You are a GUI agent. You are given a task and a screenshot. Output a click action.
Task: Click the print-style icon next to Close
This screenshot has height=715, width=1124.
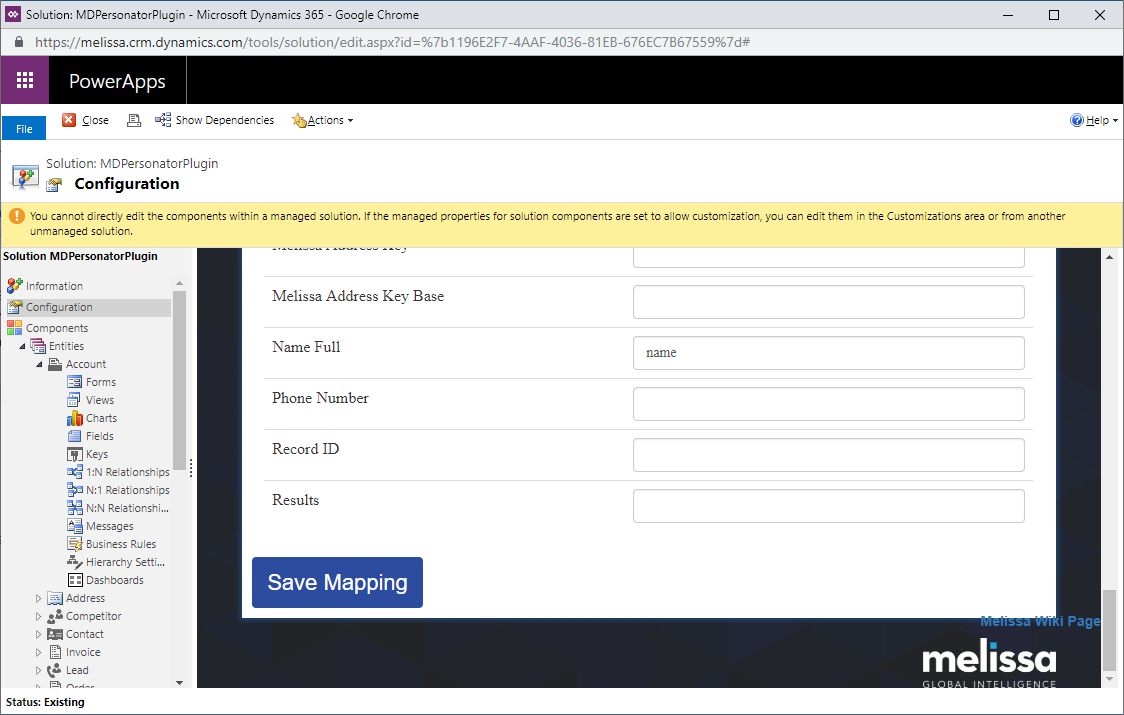pyautogui.click(x=133, y=120)
